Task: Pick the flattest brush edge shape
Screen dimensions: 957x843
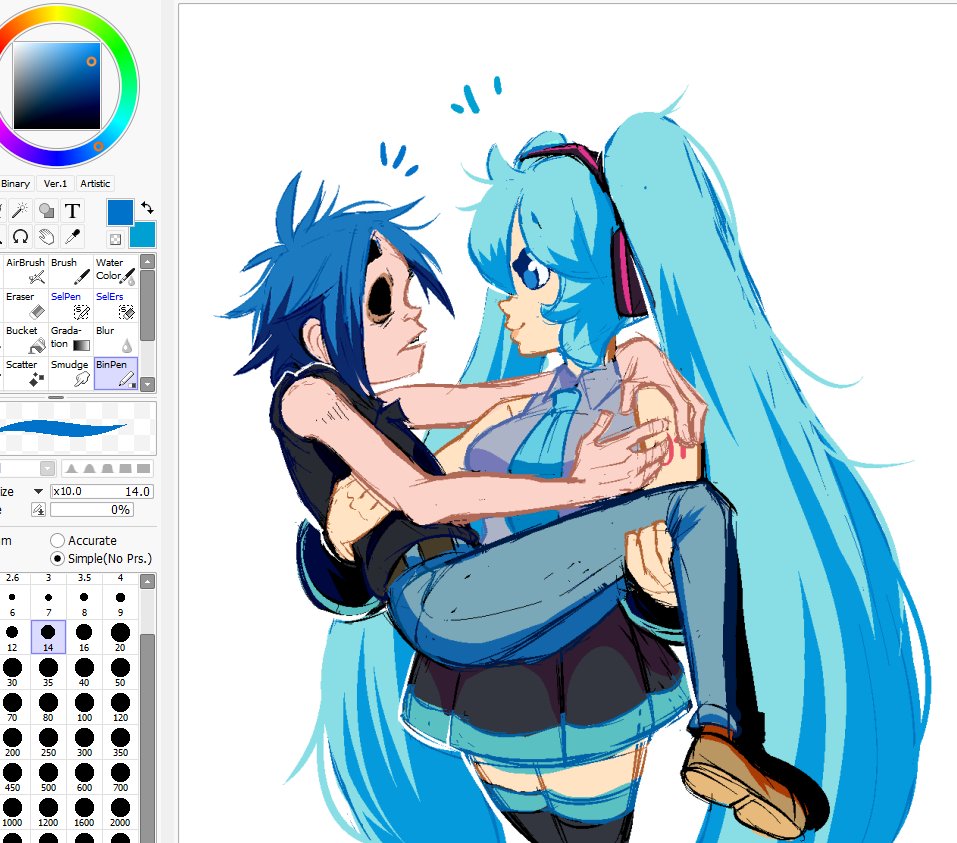Action: [x=143, y=469]
